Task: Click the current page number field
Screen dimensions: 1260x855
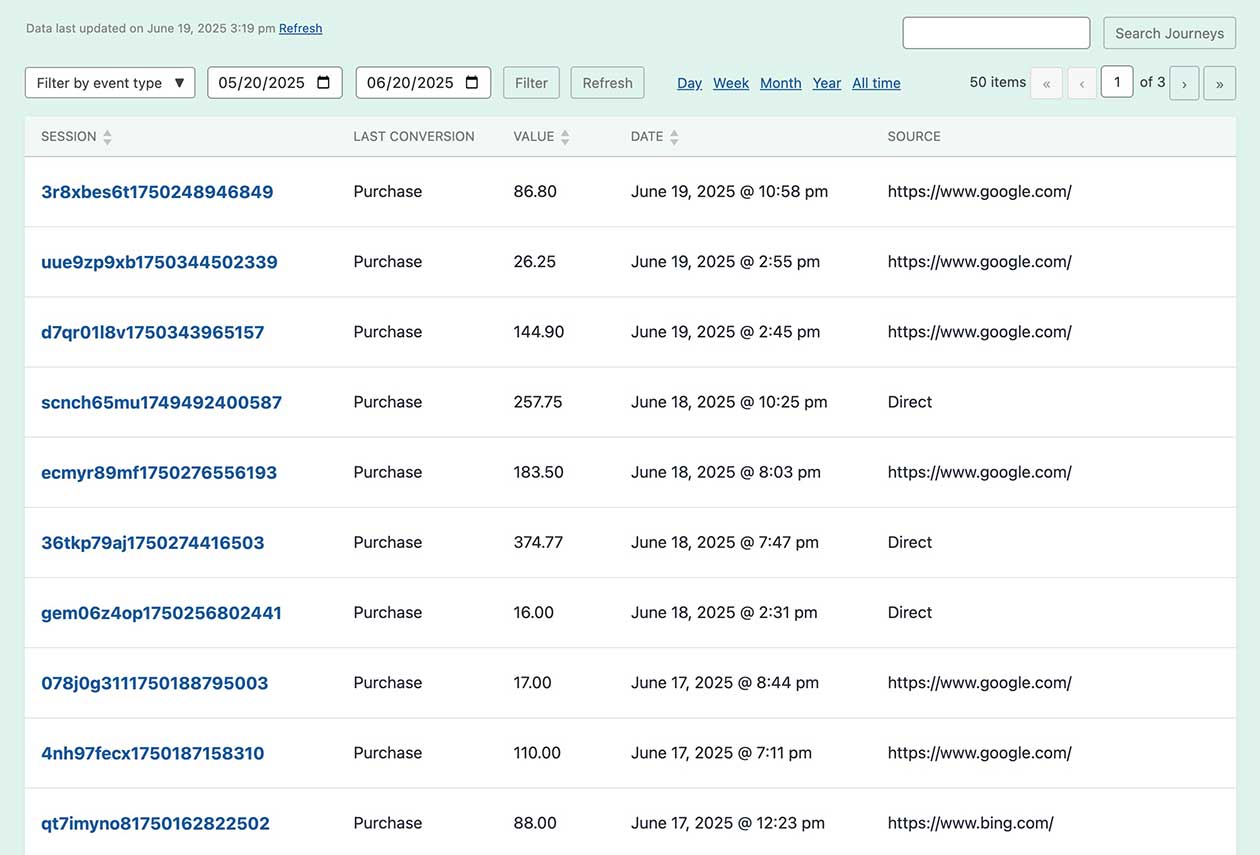Action: pos(1117,82)
